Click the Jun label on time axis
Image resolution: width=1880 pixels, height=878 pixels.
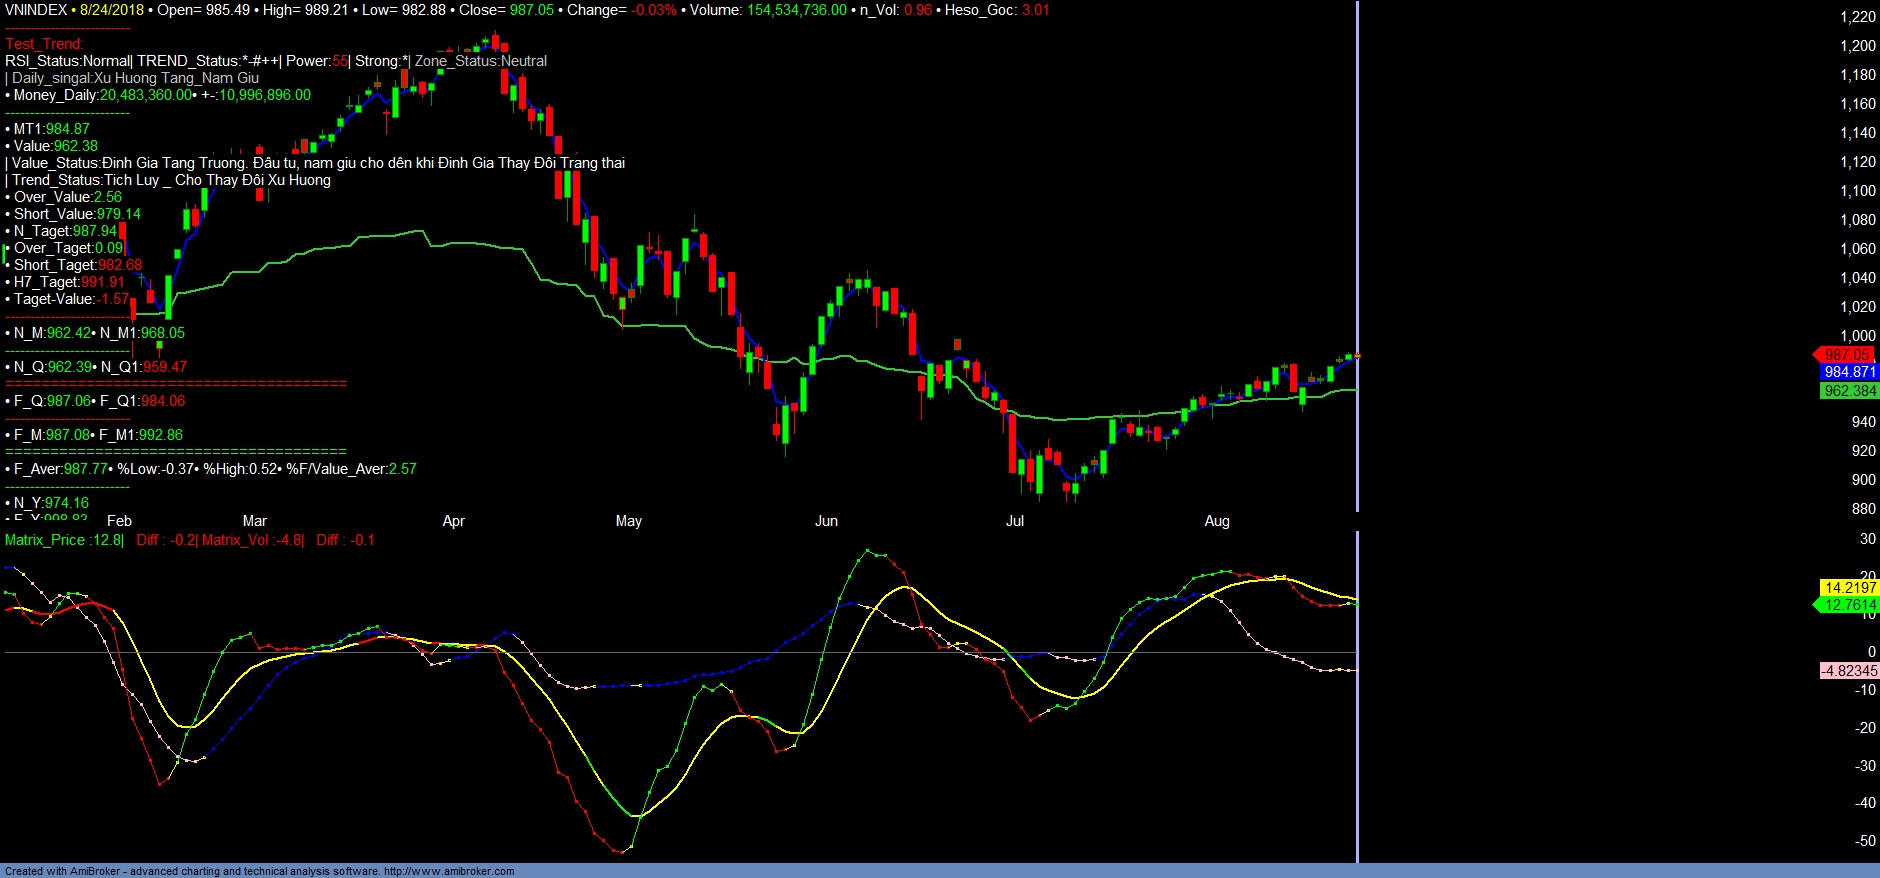(826, 521)
